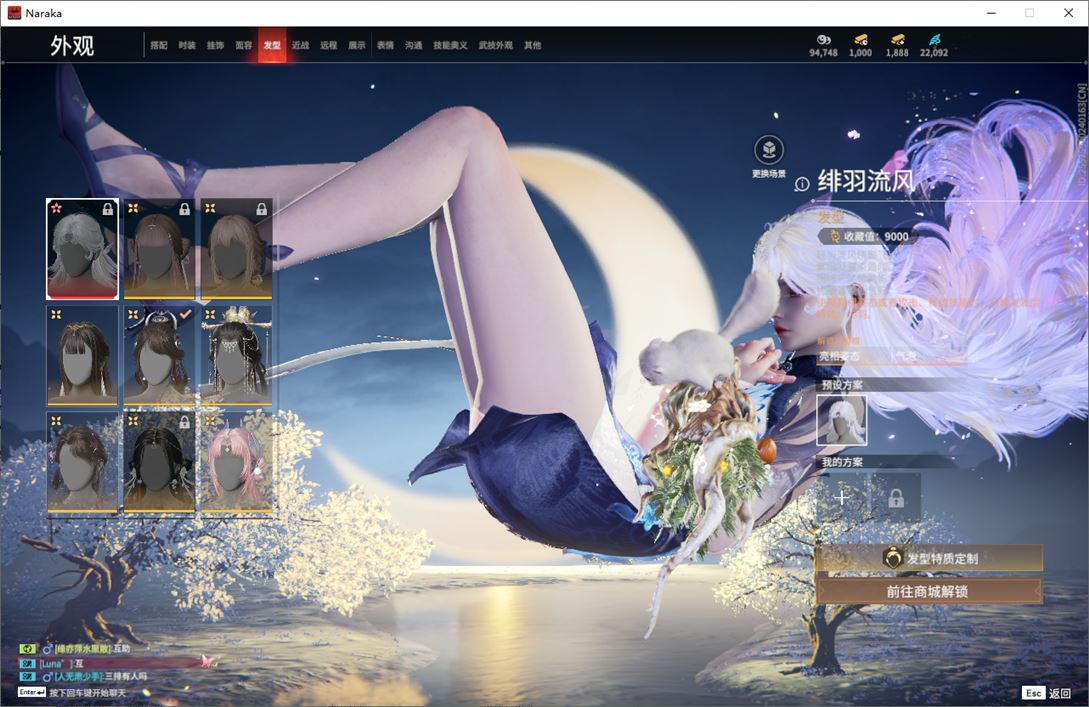This screenshot has height=707, width=1089.
Task: Go to the 技能奥义 tab
Action: tap(448, 46)
